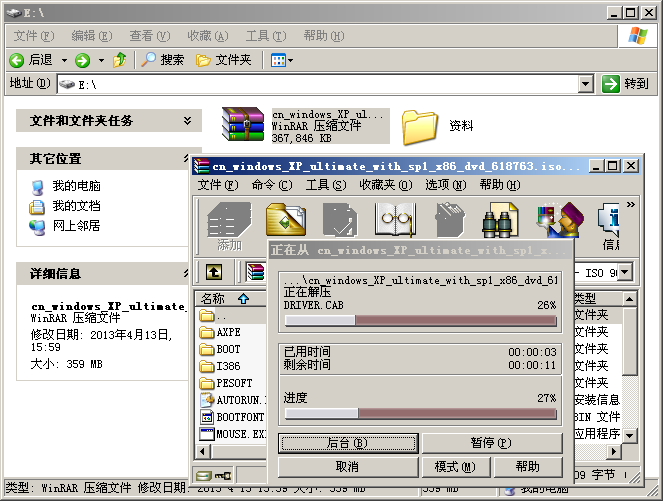The height and width of the screenshot is (501, 663).
Task: Click the DRIVER.CAB file progress bar
Action: (x=420, y=320)
